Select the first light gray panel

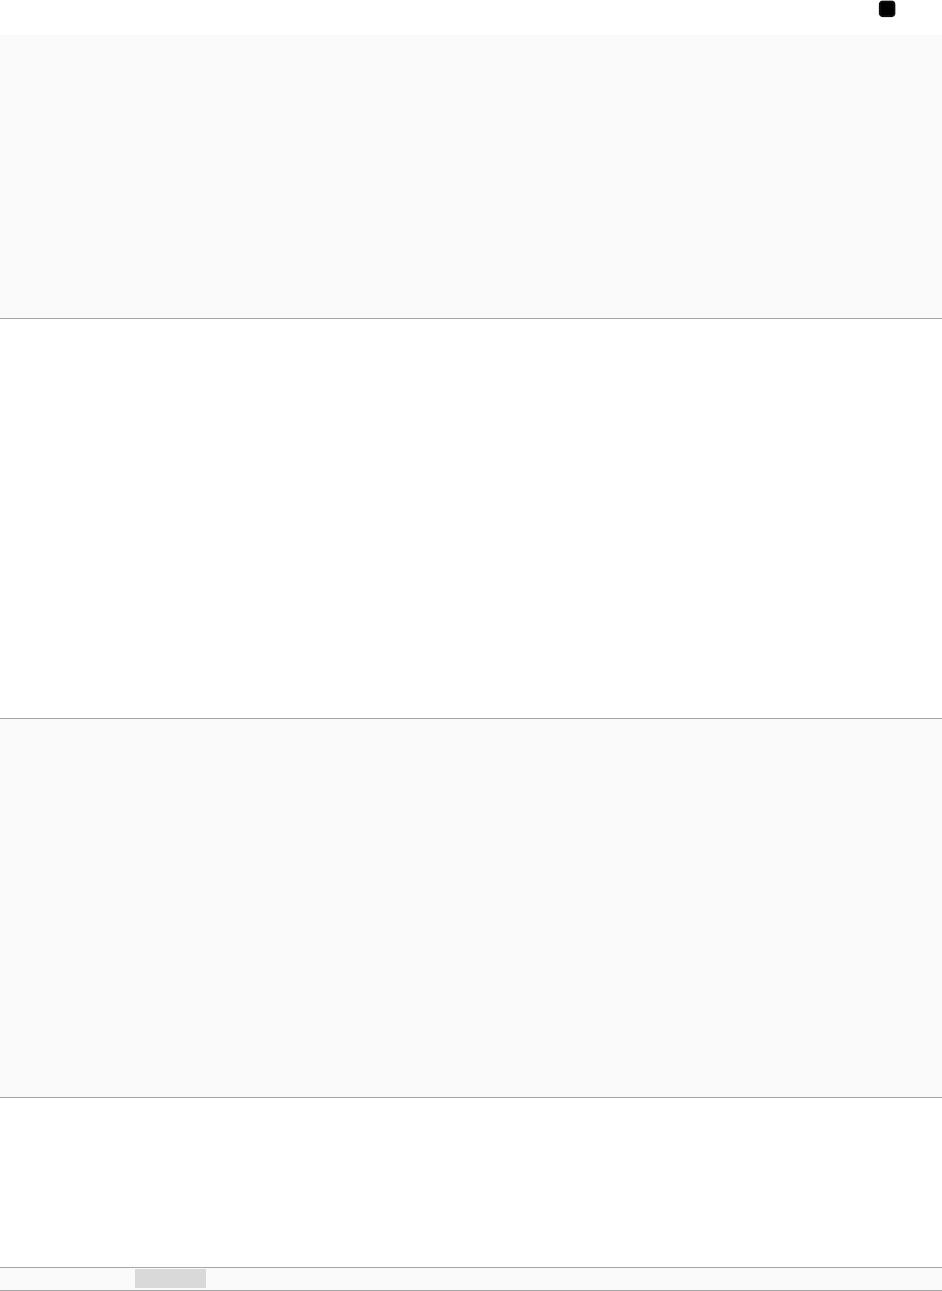click(x=471, y=176)
